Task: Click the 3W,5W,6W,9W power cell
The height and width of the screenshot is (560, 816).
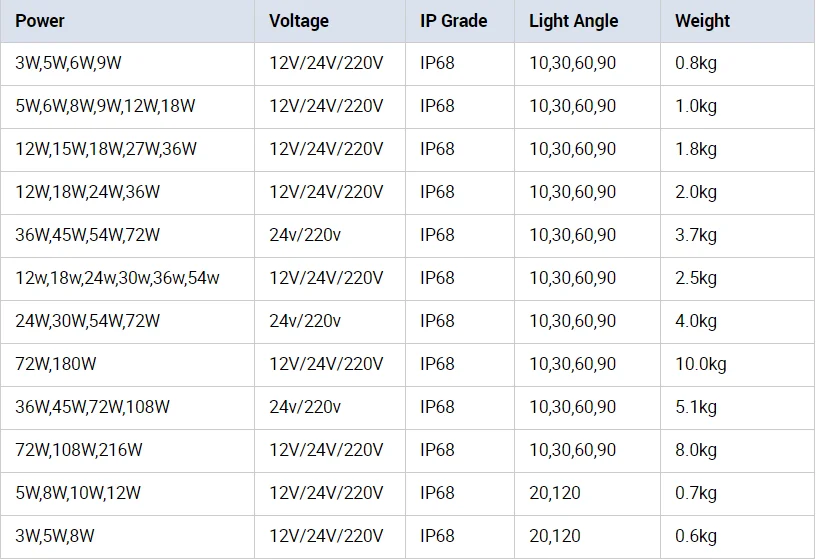Action: pos(68,63)
